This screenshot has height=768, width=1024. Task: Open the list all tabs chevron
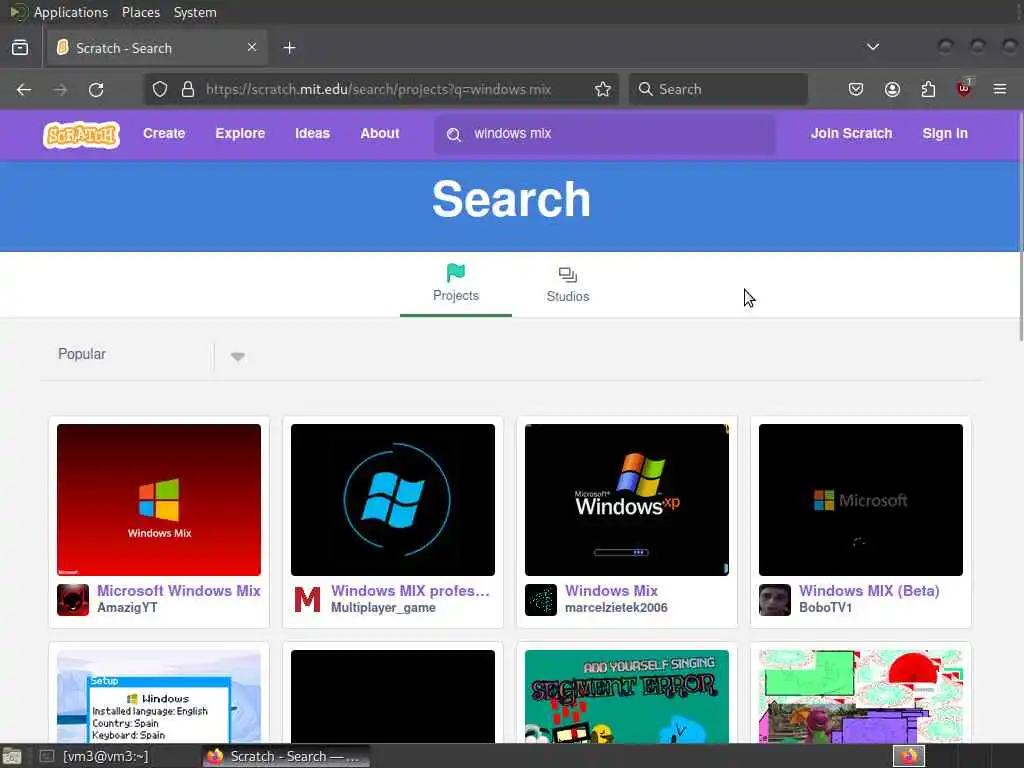[x=872, y=47]
